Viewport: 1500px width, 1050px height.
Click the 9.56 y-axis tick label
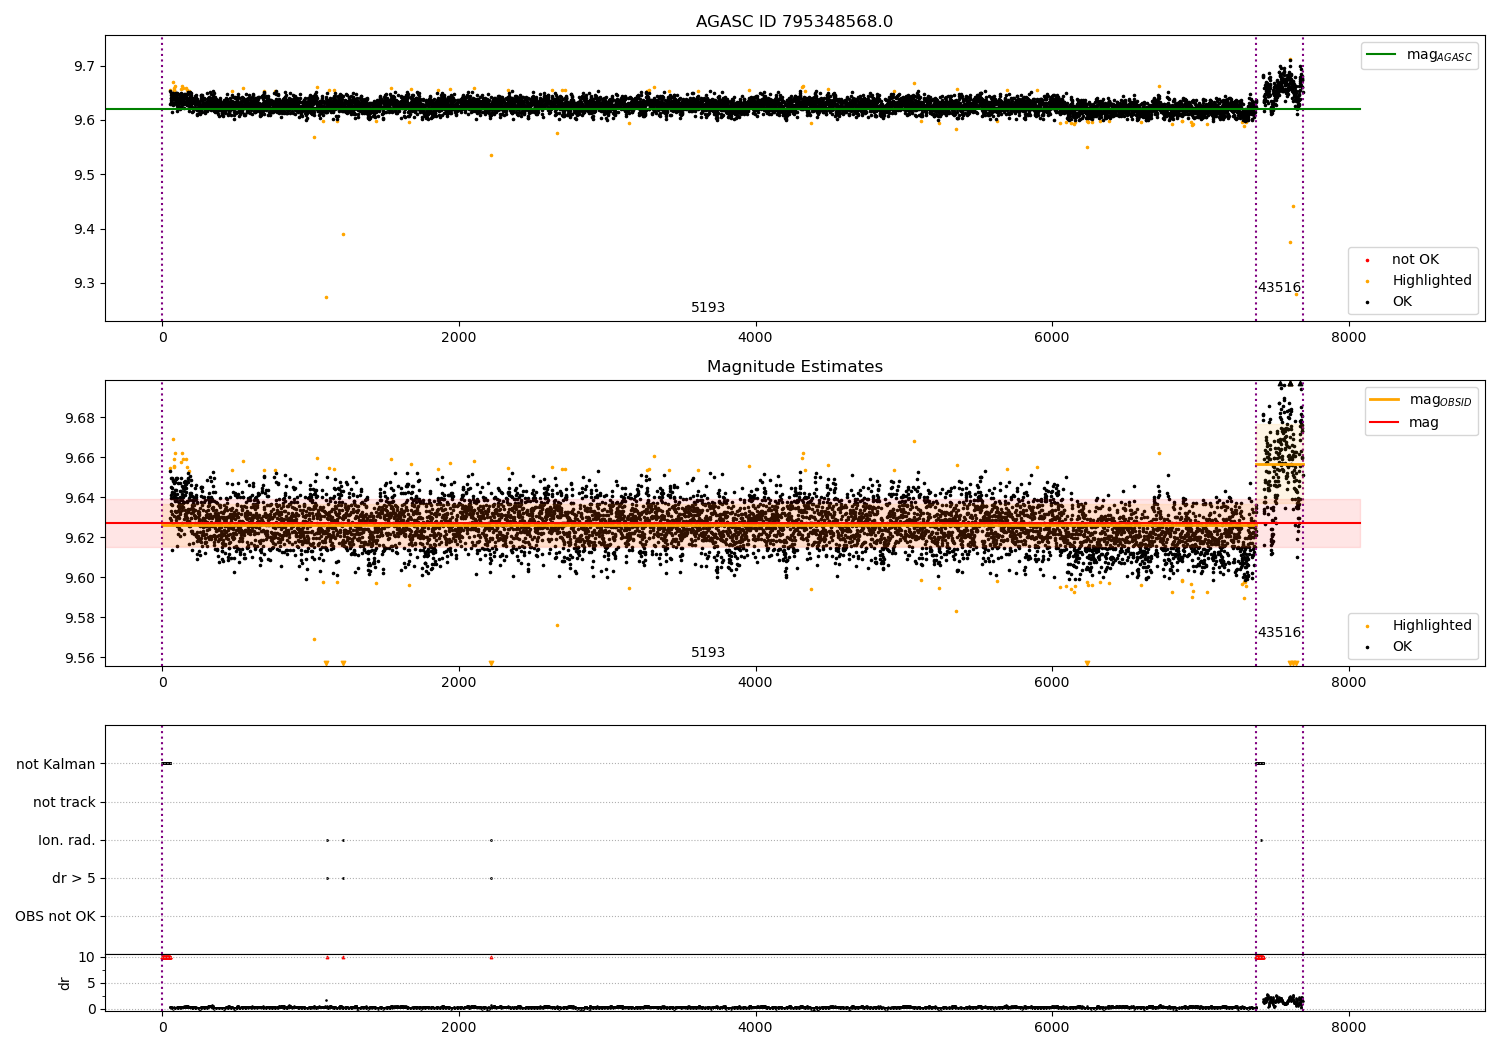[80, 658]
